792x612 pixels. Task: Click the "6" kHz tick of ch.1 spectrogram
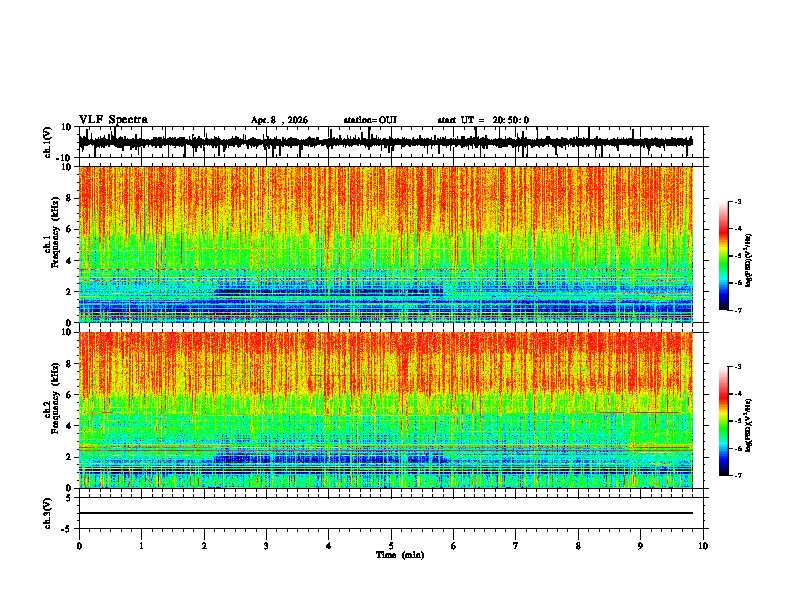point(69,229)
